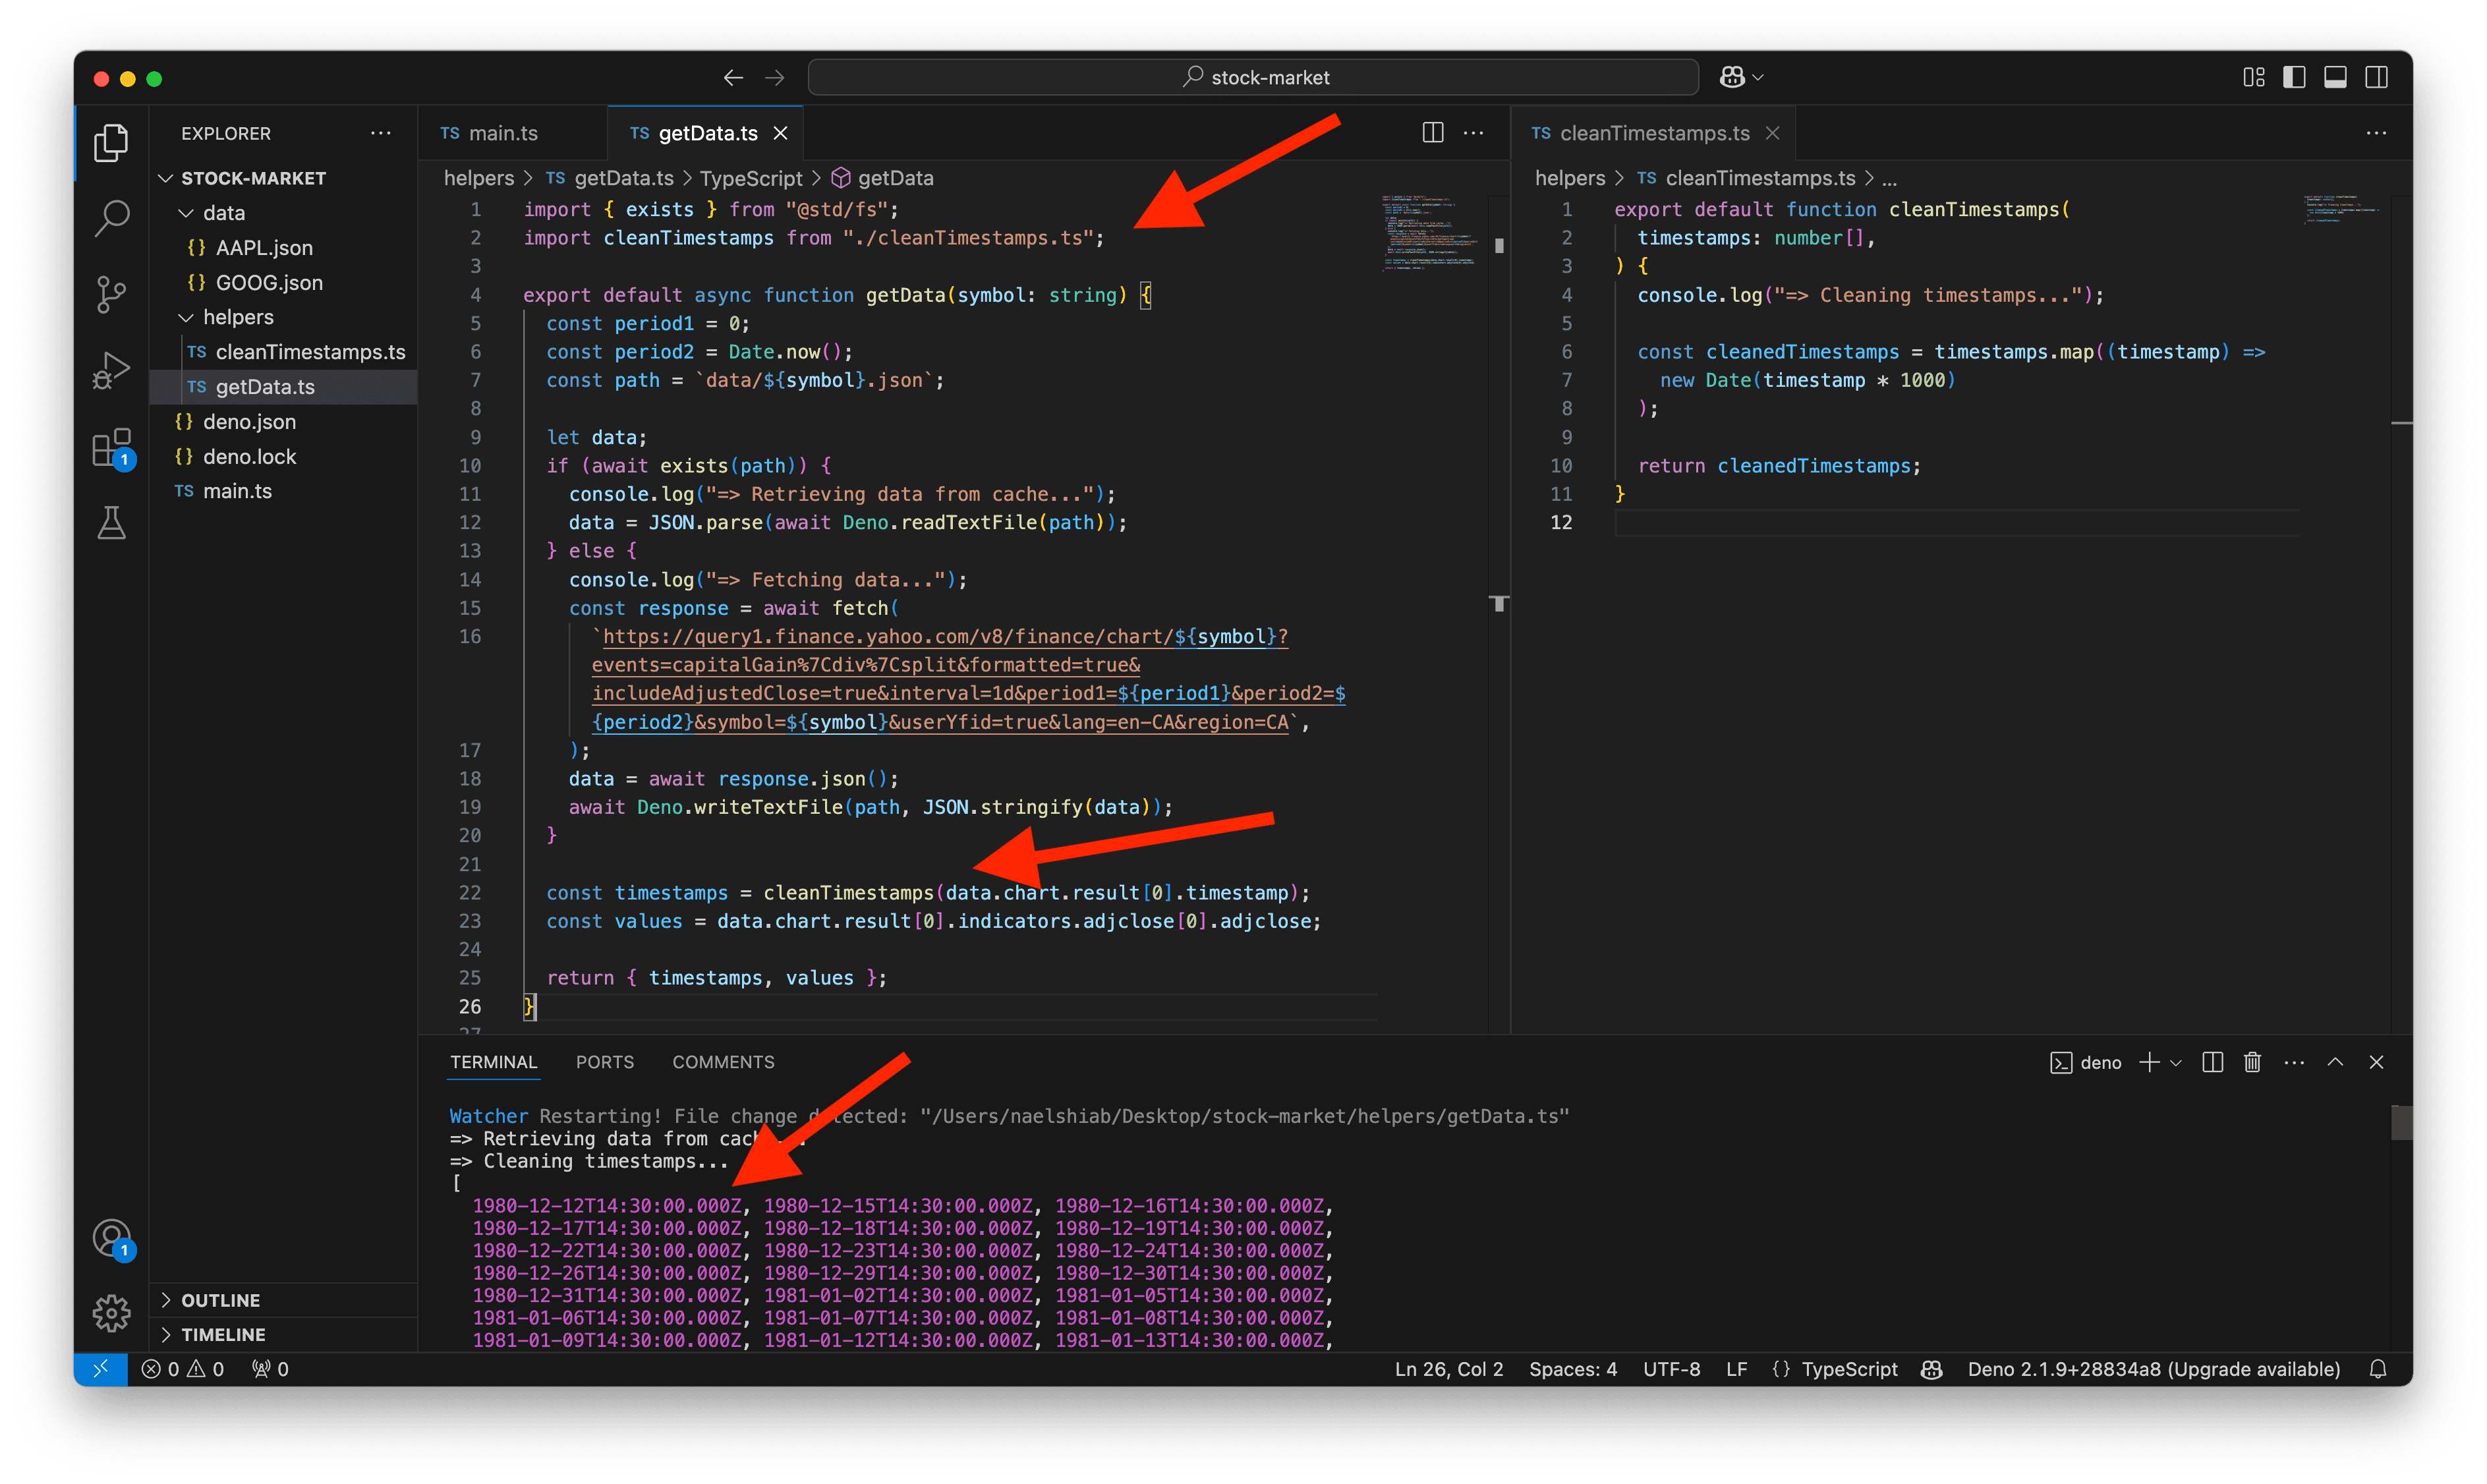Go forward using navigation arrow
2487x1484 pixels.
[x=775, y=78]
